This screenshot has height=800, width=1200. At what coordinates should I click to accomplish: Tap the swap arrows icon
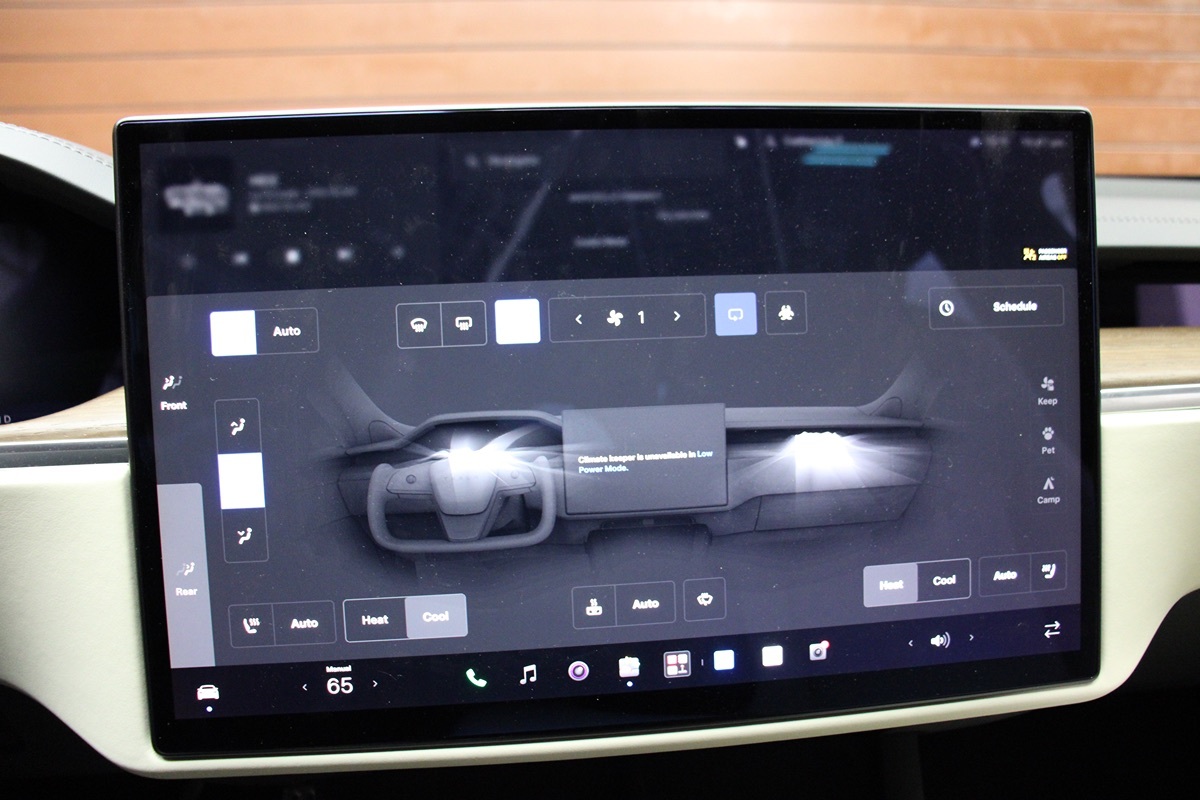[1052, 629]
